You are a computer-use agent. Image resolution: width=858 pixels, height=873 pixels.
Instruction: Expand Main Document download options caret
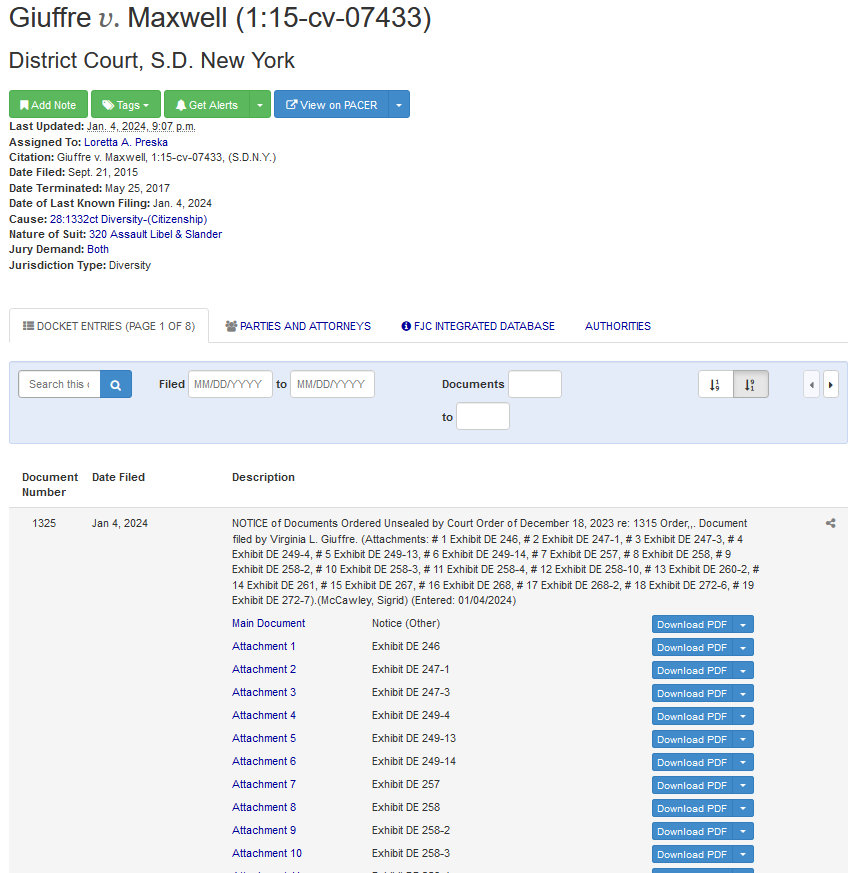coord(743,624)
